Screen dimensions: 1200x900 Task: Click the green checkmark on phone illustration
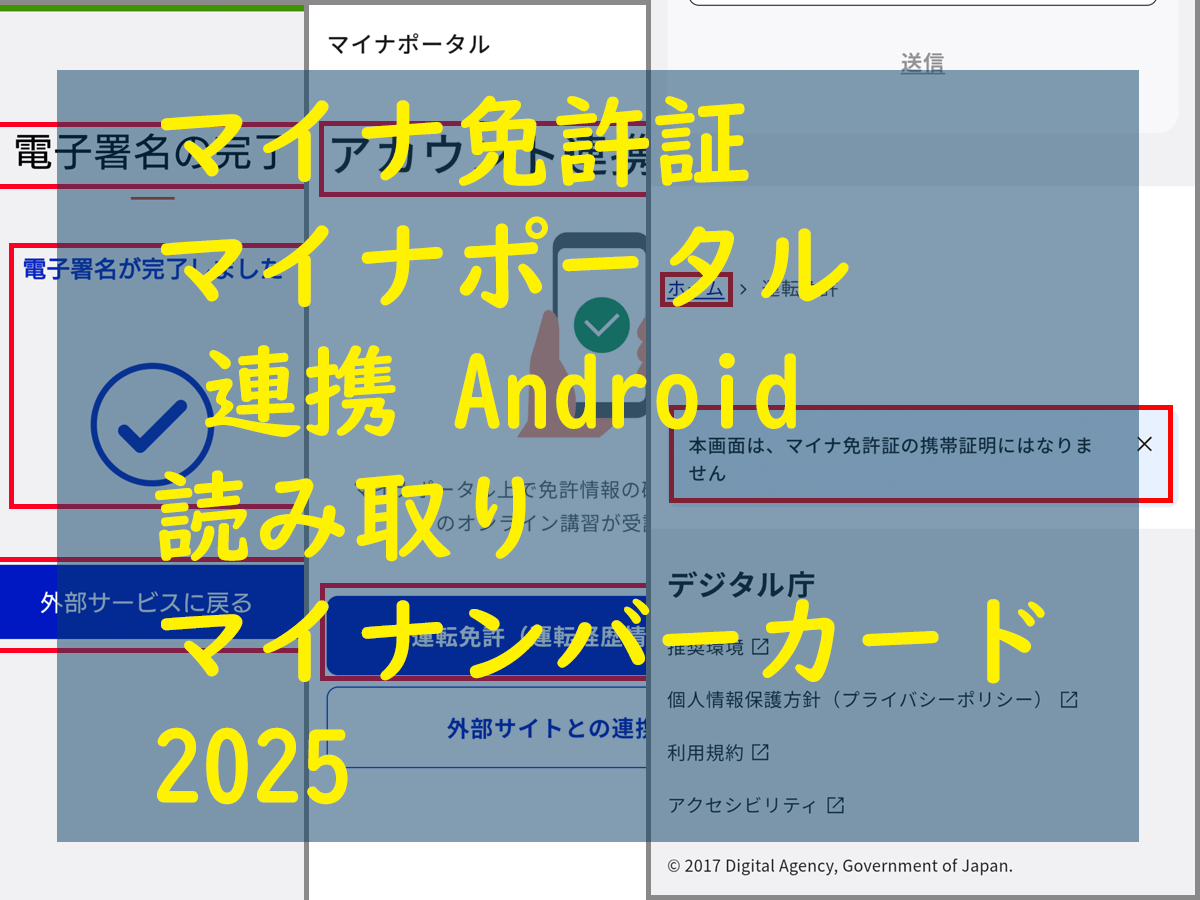pyautogui.click(x=601, y=324)
